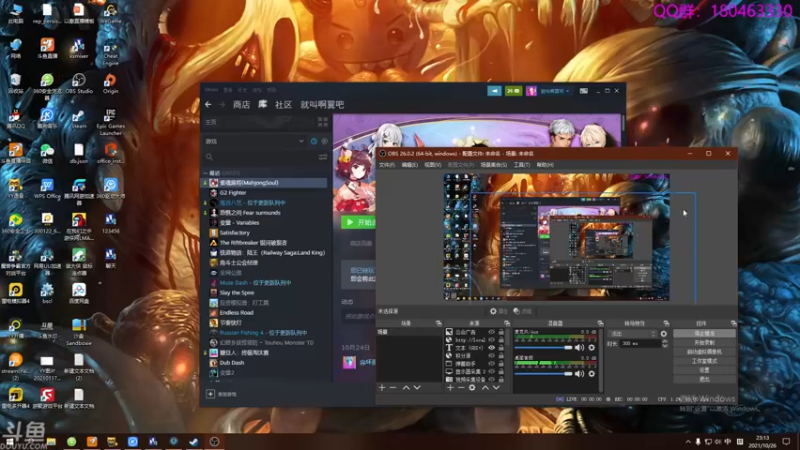The height and width of the screenshot is (450, 800).
Task: Add a source in OBS sources
Action: (450, 388)
